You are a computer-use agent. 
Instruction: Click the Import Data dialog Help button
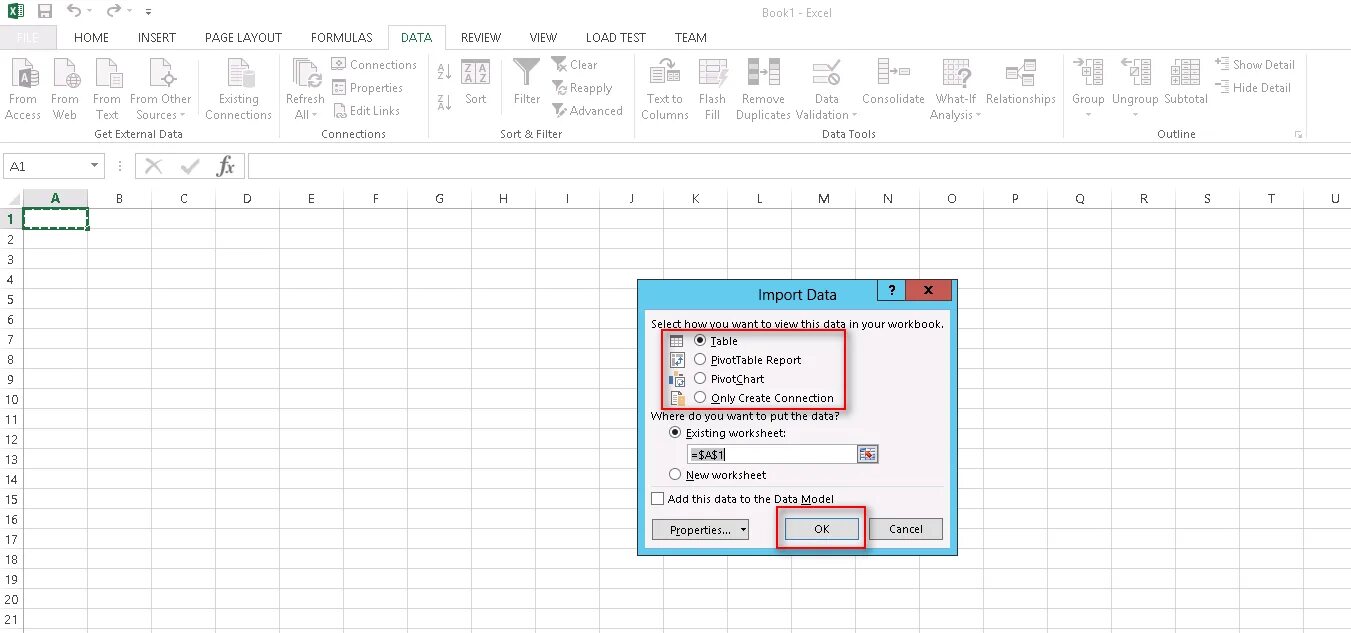coord(890,291)
